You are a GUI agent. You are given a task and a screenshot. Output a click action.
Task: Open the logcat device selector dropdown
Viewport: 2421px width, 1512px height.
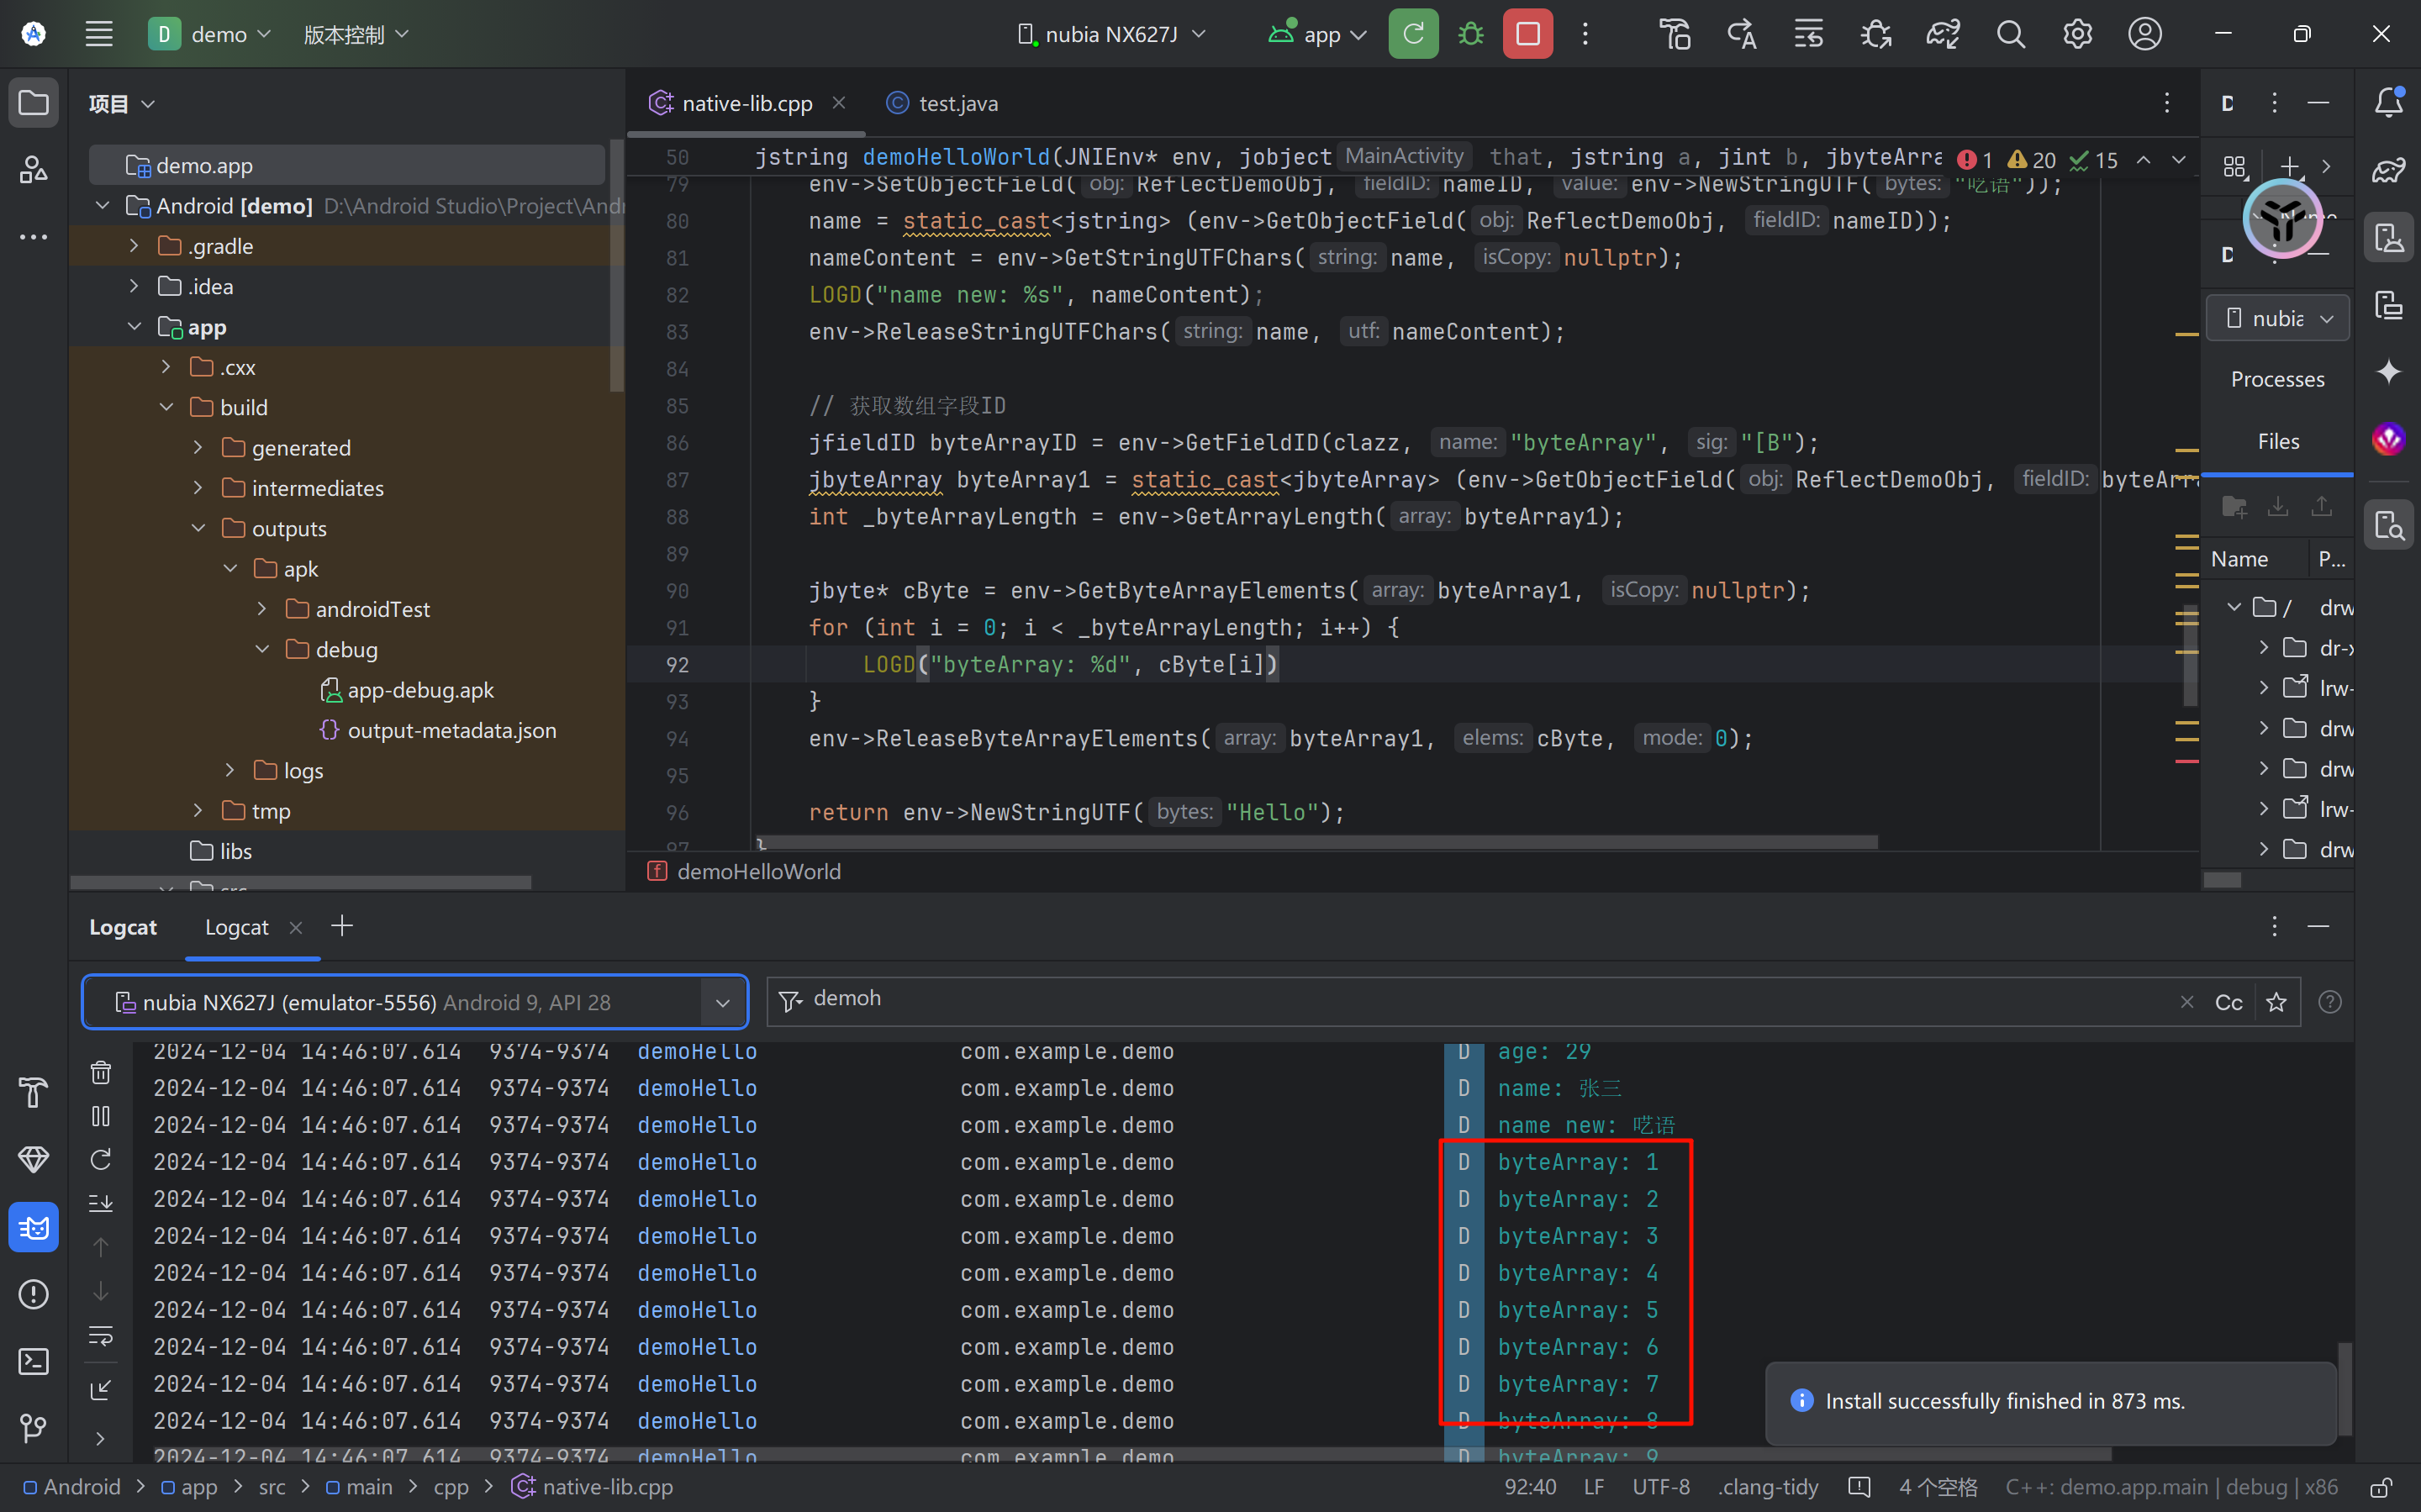[x=722, y=1003]
